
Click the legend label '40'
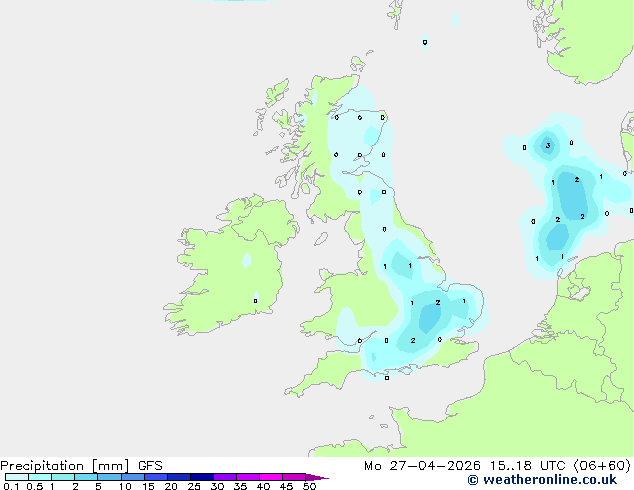263,486
